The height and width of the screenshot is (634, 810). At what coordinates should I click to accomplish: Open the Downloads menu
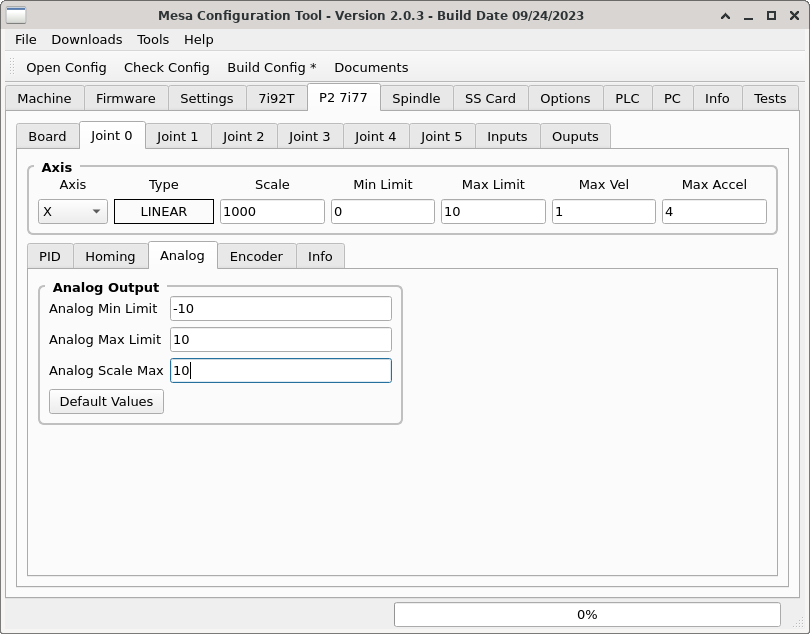pyautogui.click(x=87, y=40)
